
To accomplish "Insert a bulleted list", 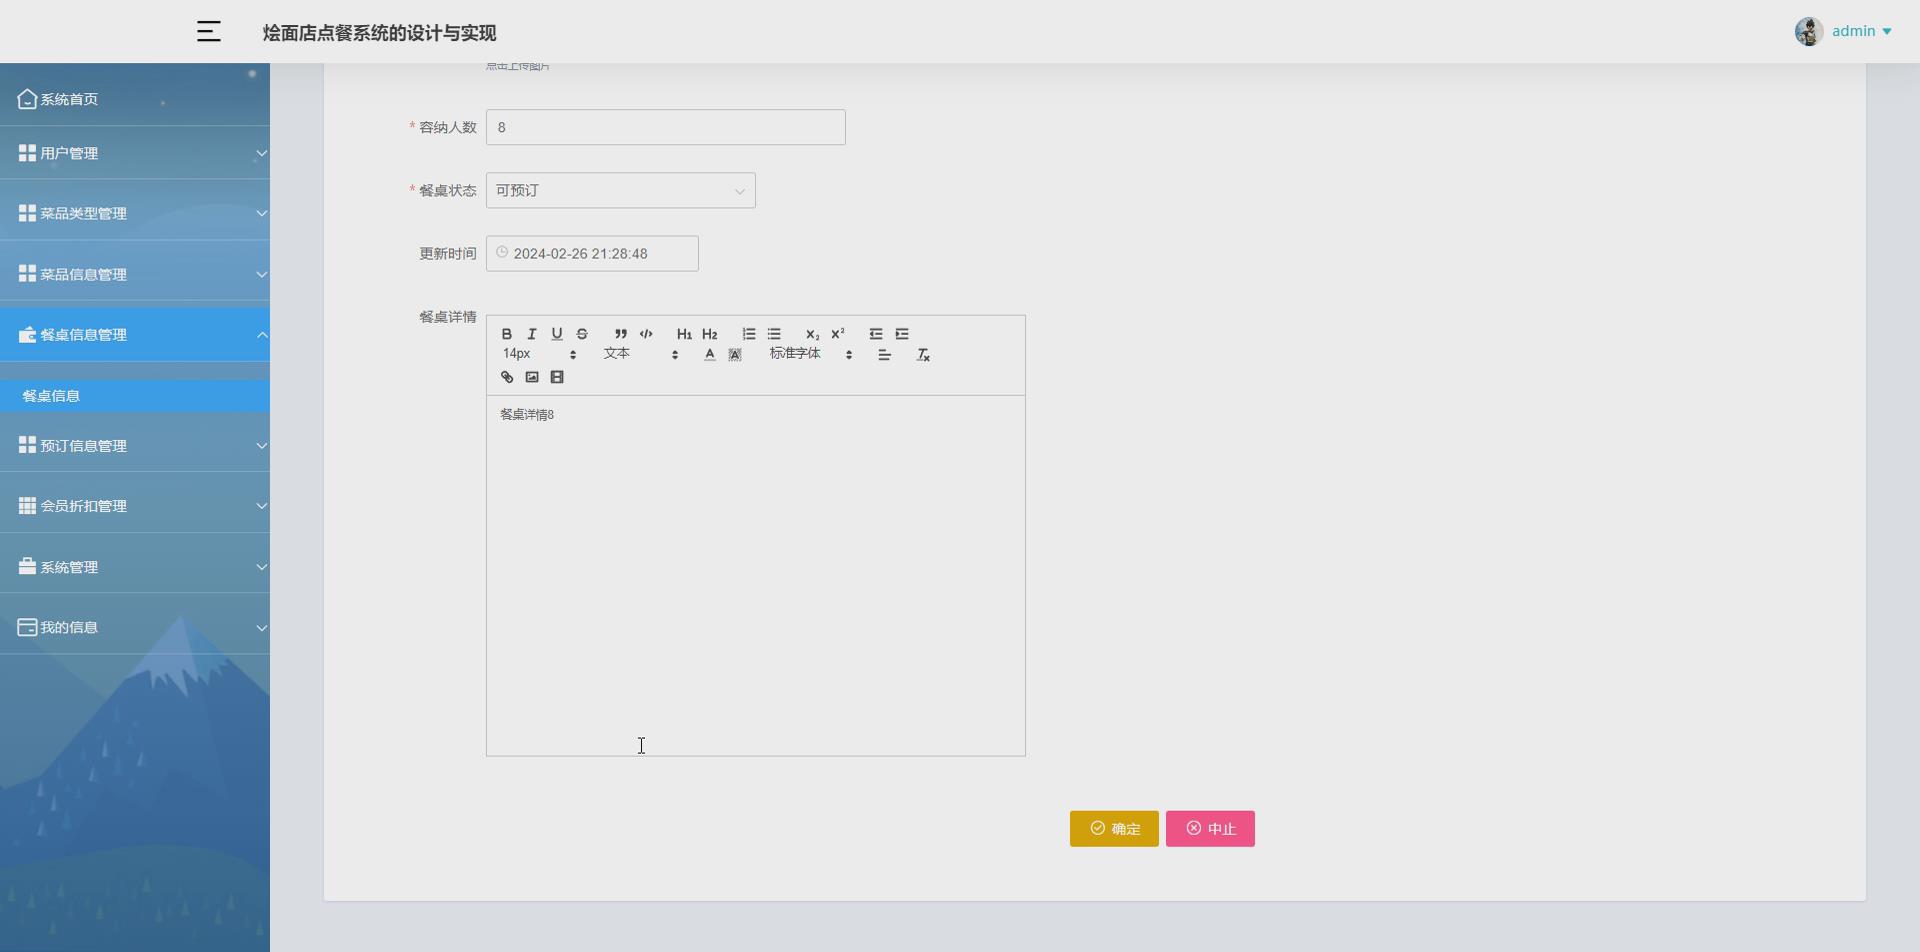I will pyautogui.click(x=774, y=334).
